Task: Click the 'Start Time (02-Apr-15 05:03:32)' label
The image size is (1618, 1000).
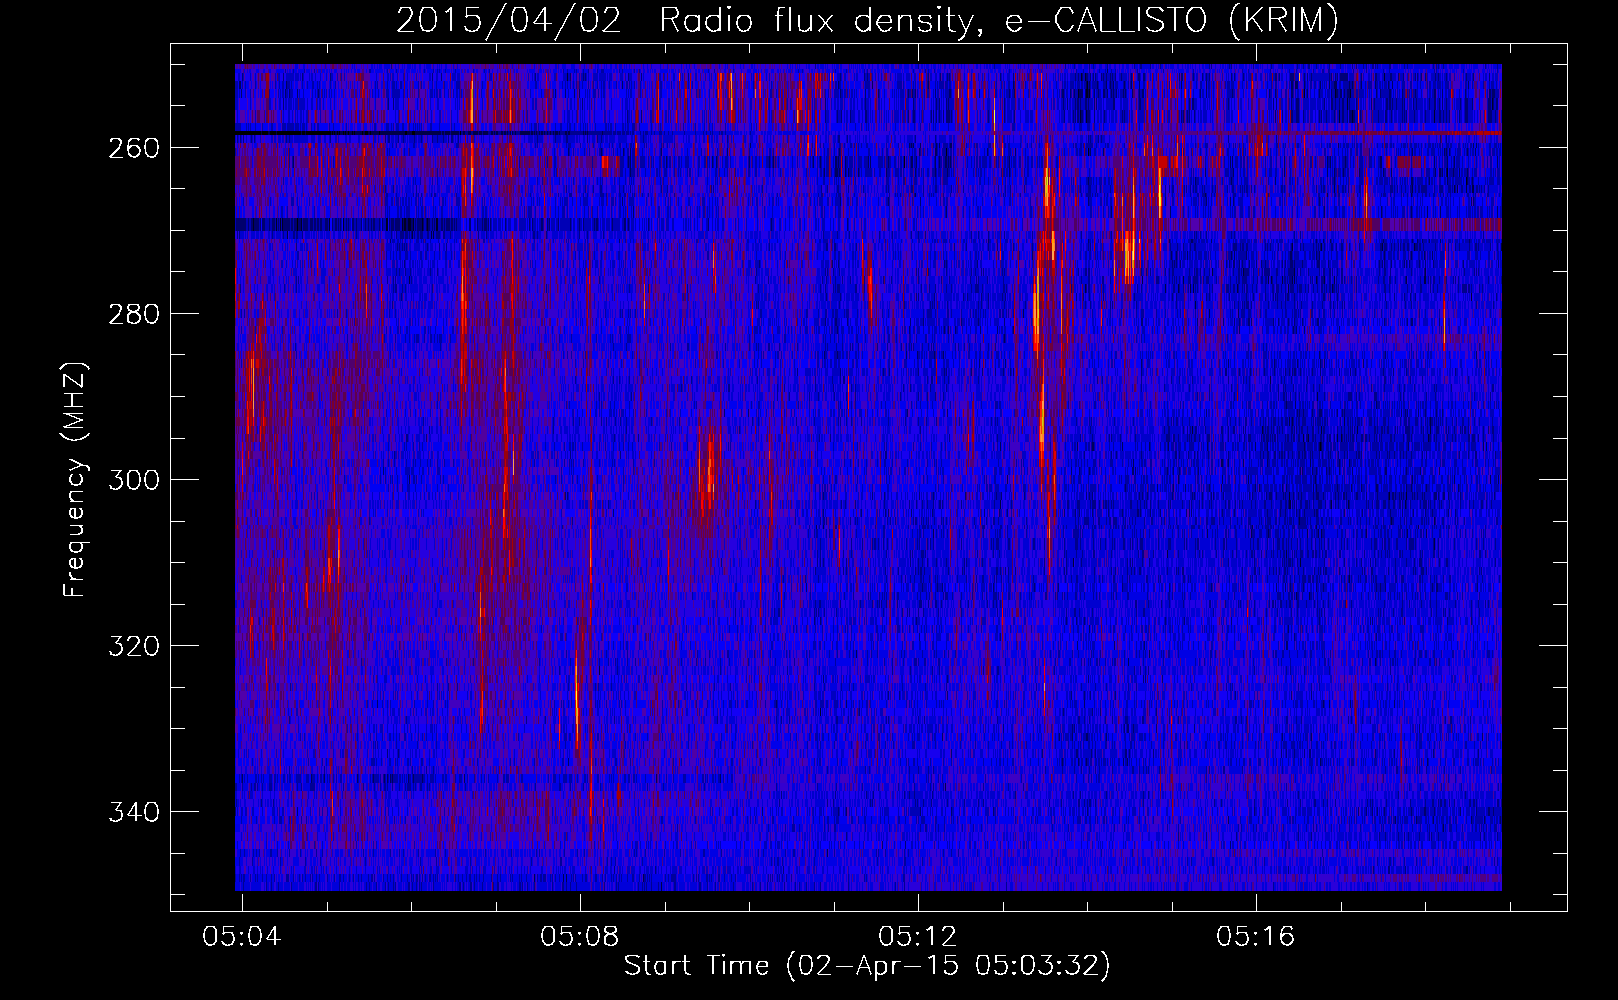Action: coord(868,966)
